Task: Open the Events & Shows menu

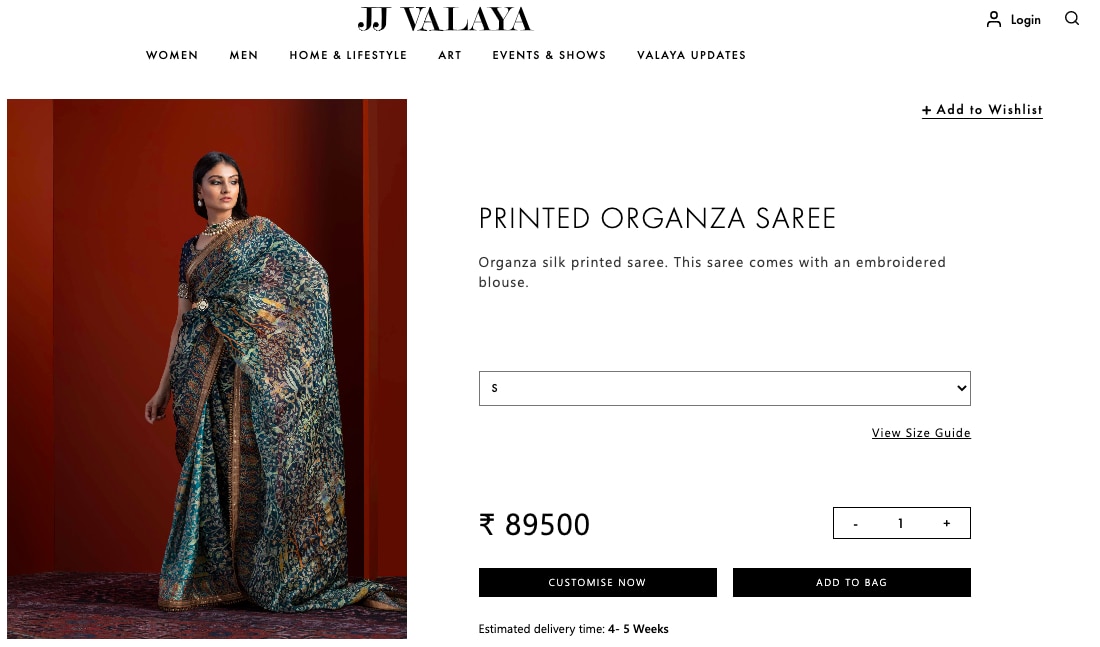Action: point(549,55)
